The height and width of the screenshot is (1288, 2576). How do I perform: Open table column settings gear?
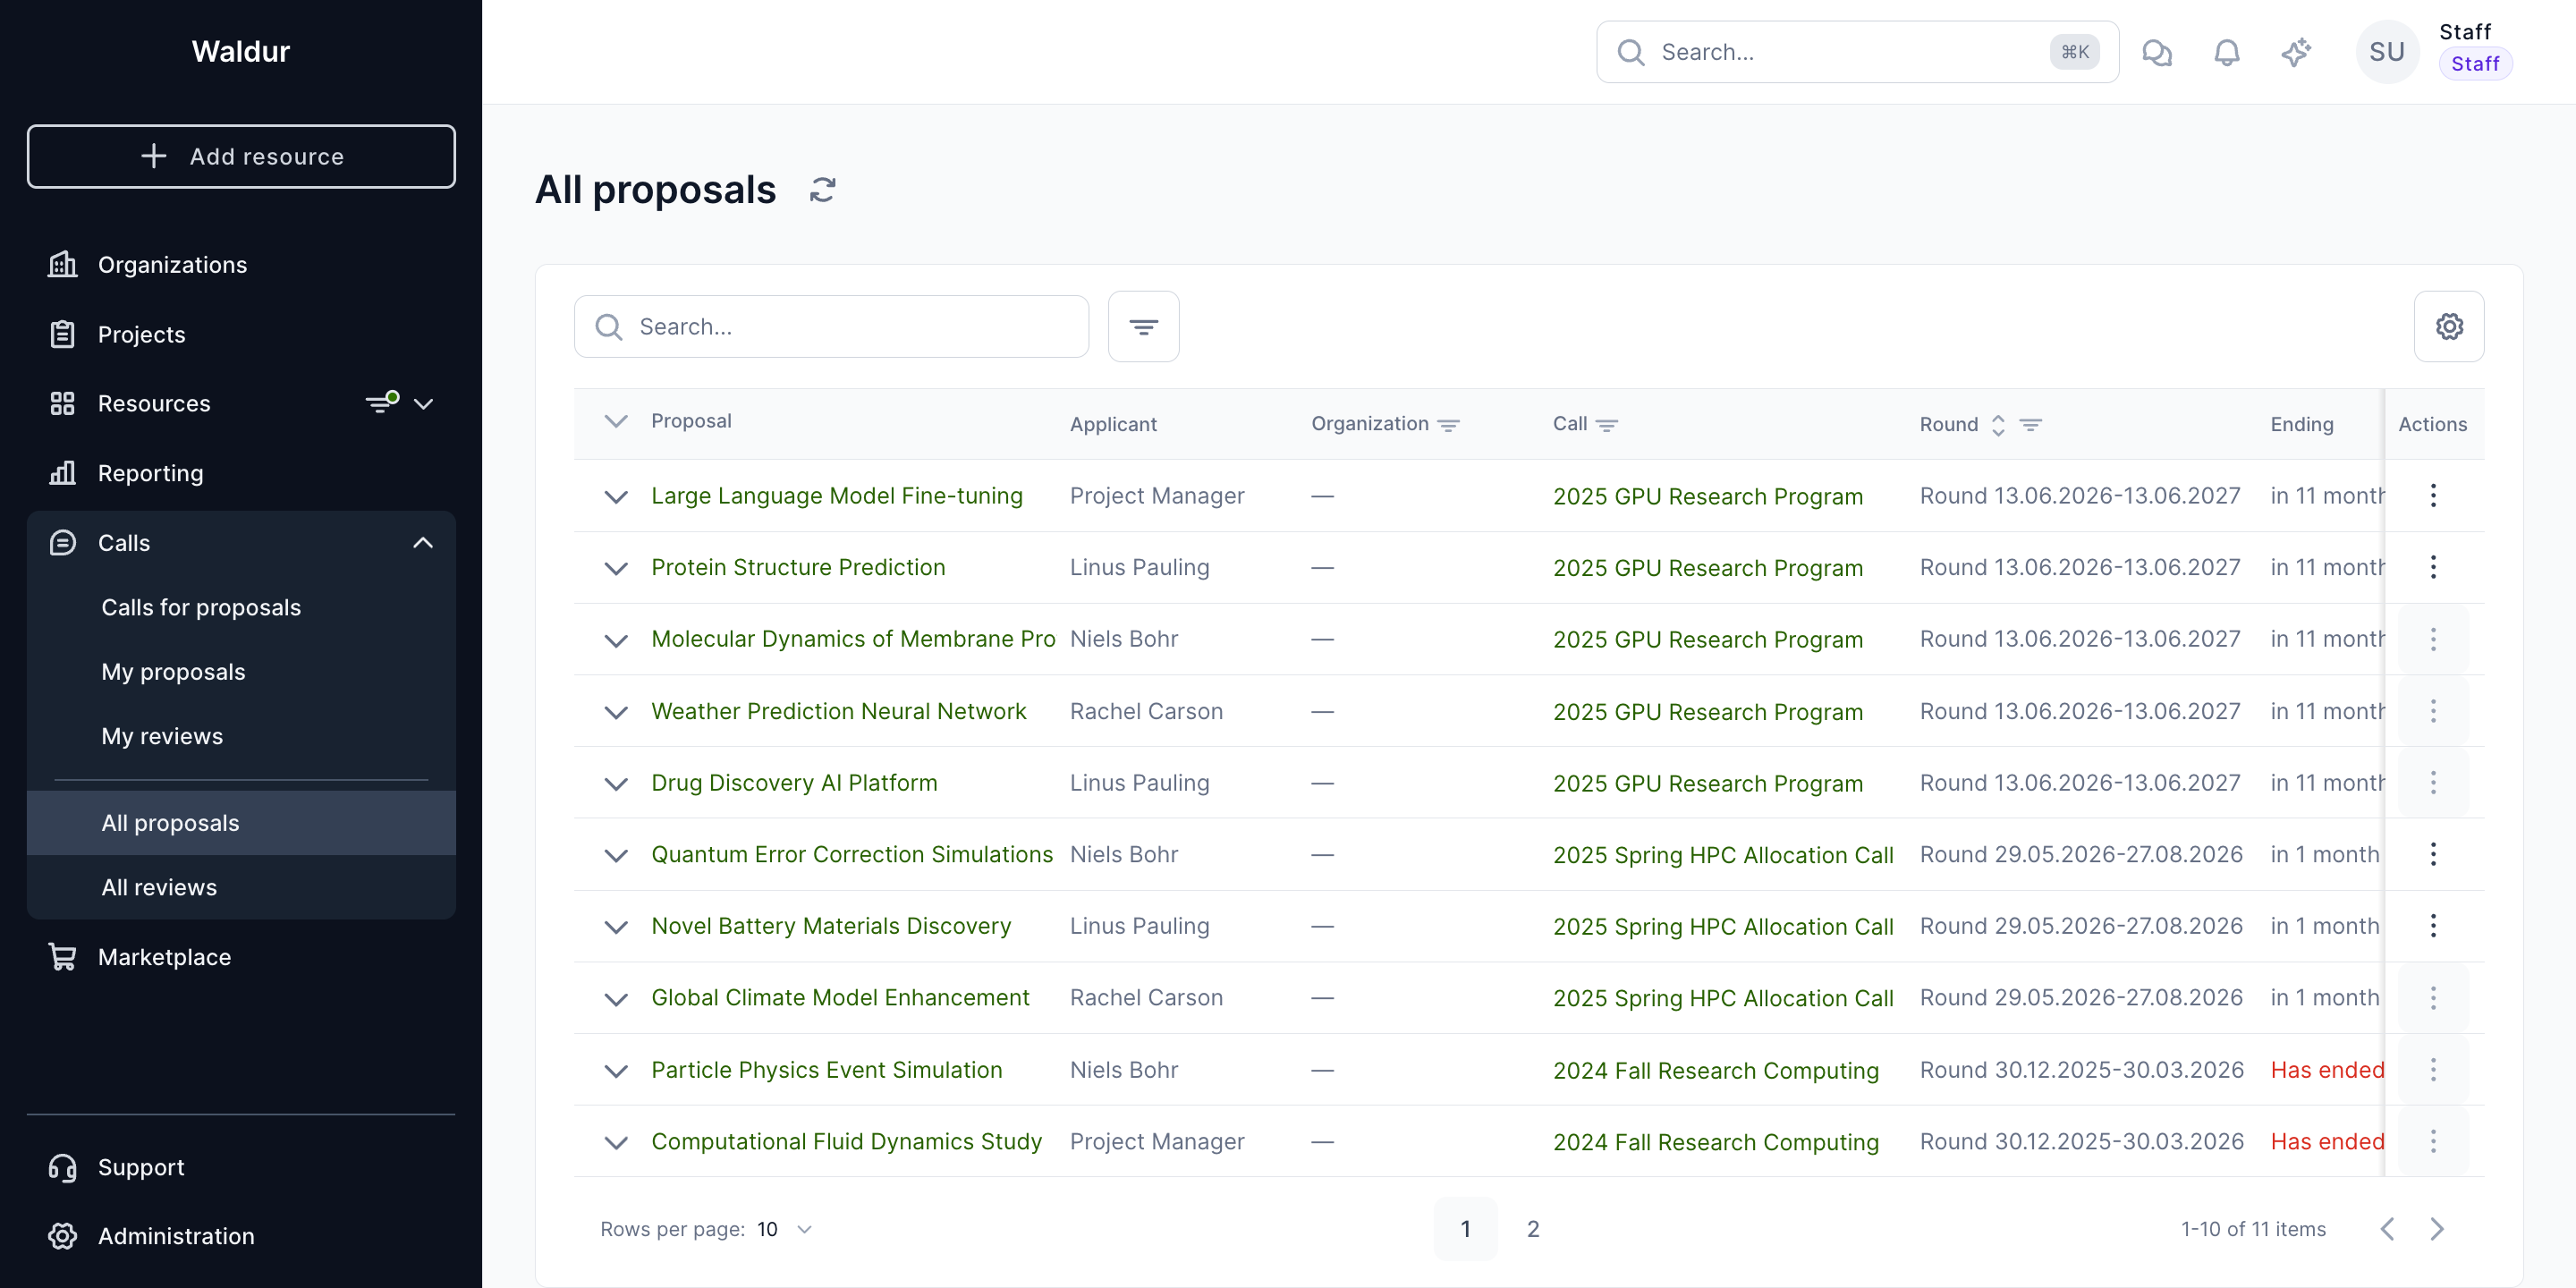(2448, 327)
